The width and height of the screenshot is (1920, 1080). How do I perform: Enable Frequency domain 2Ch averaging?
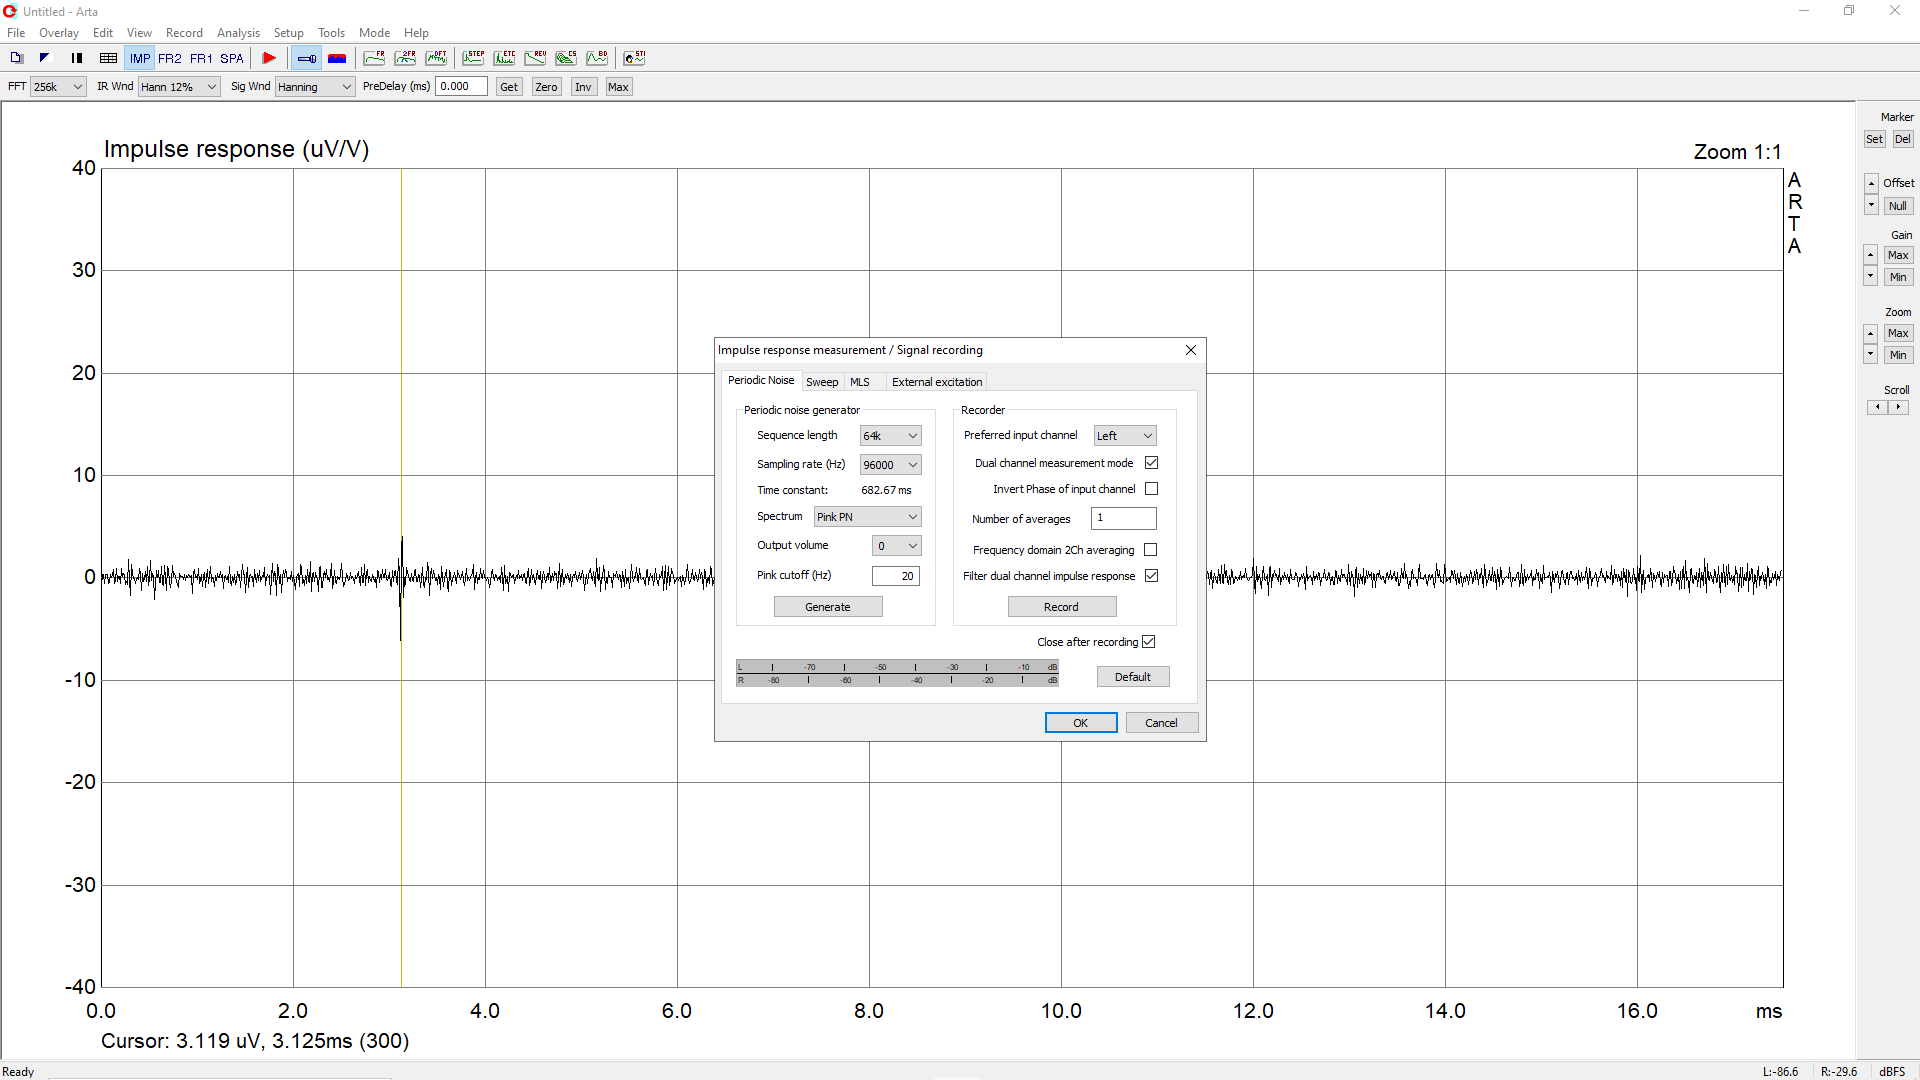(x=1151, y=550)
